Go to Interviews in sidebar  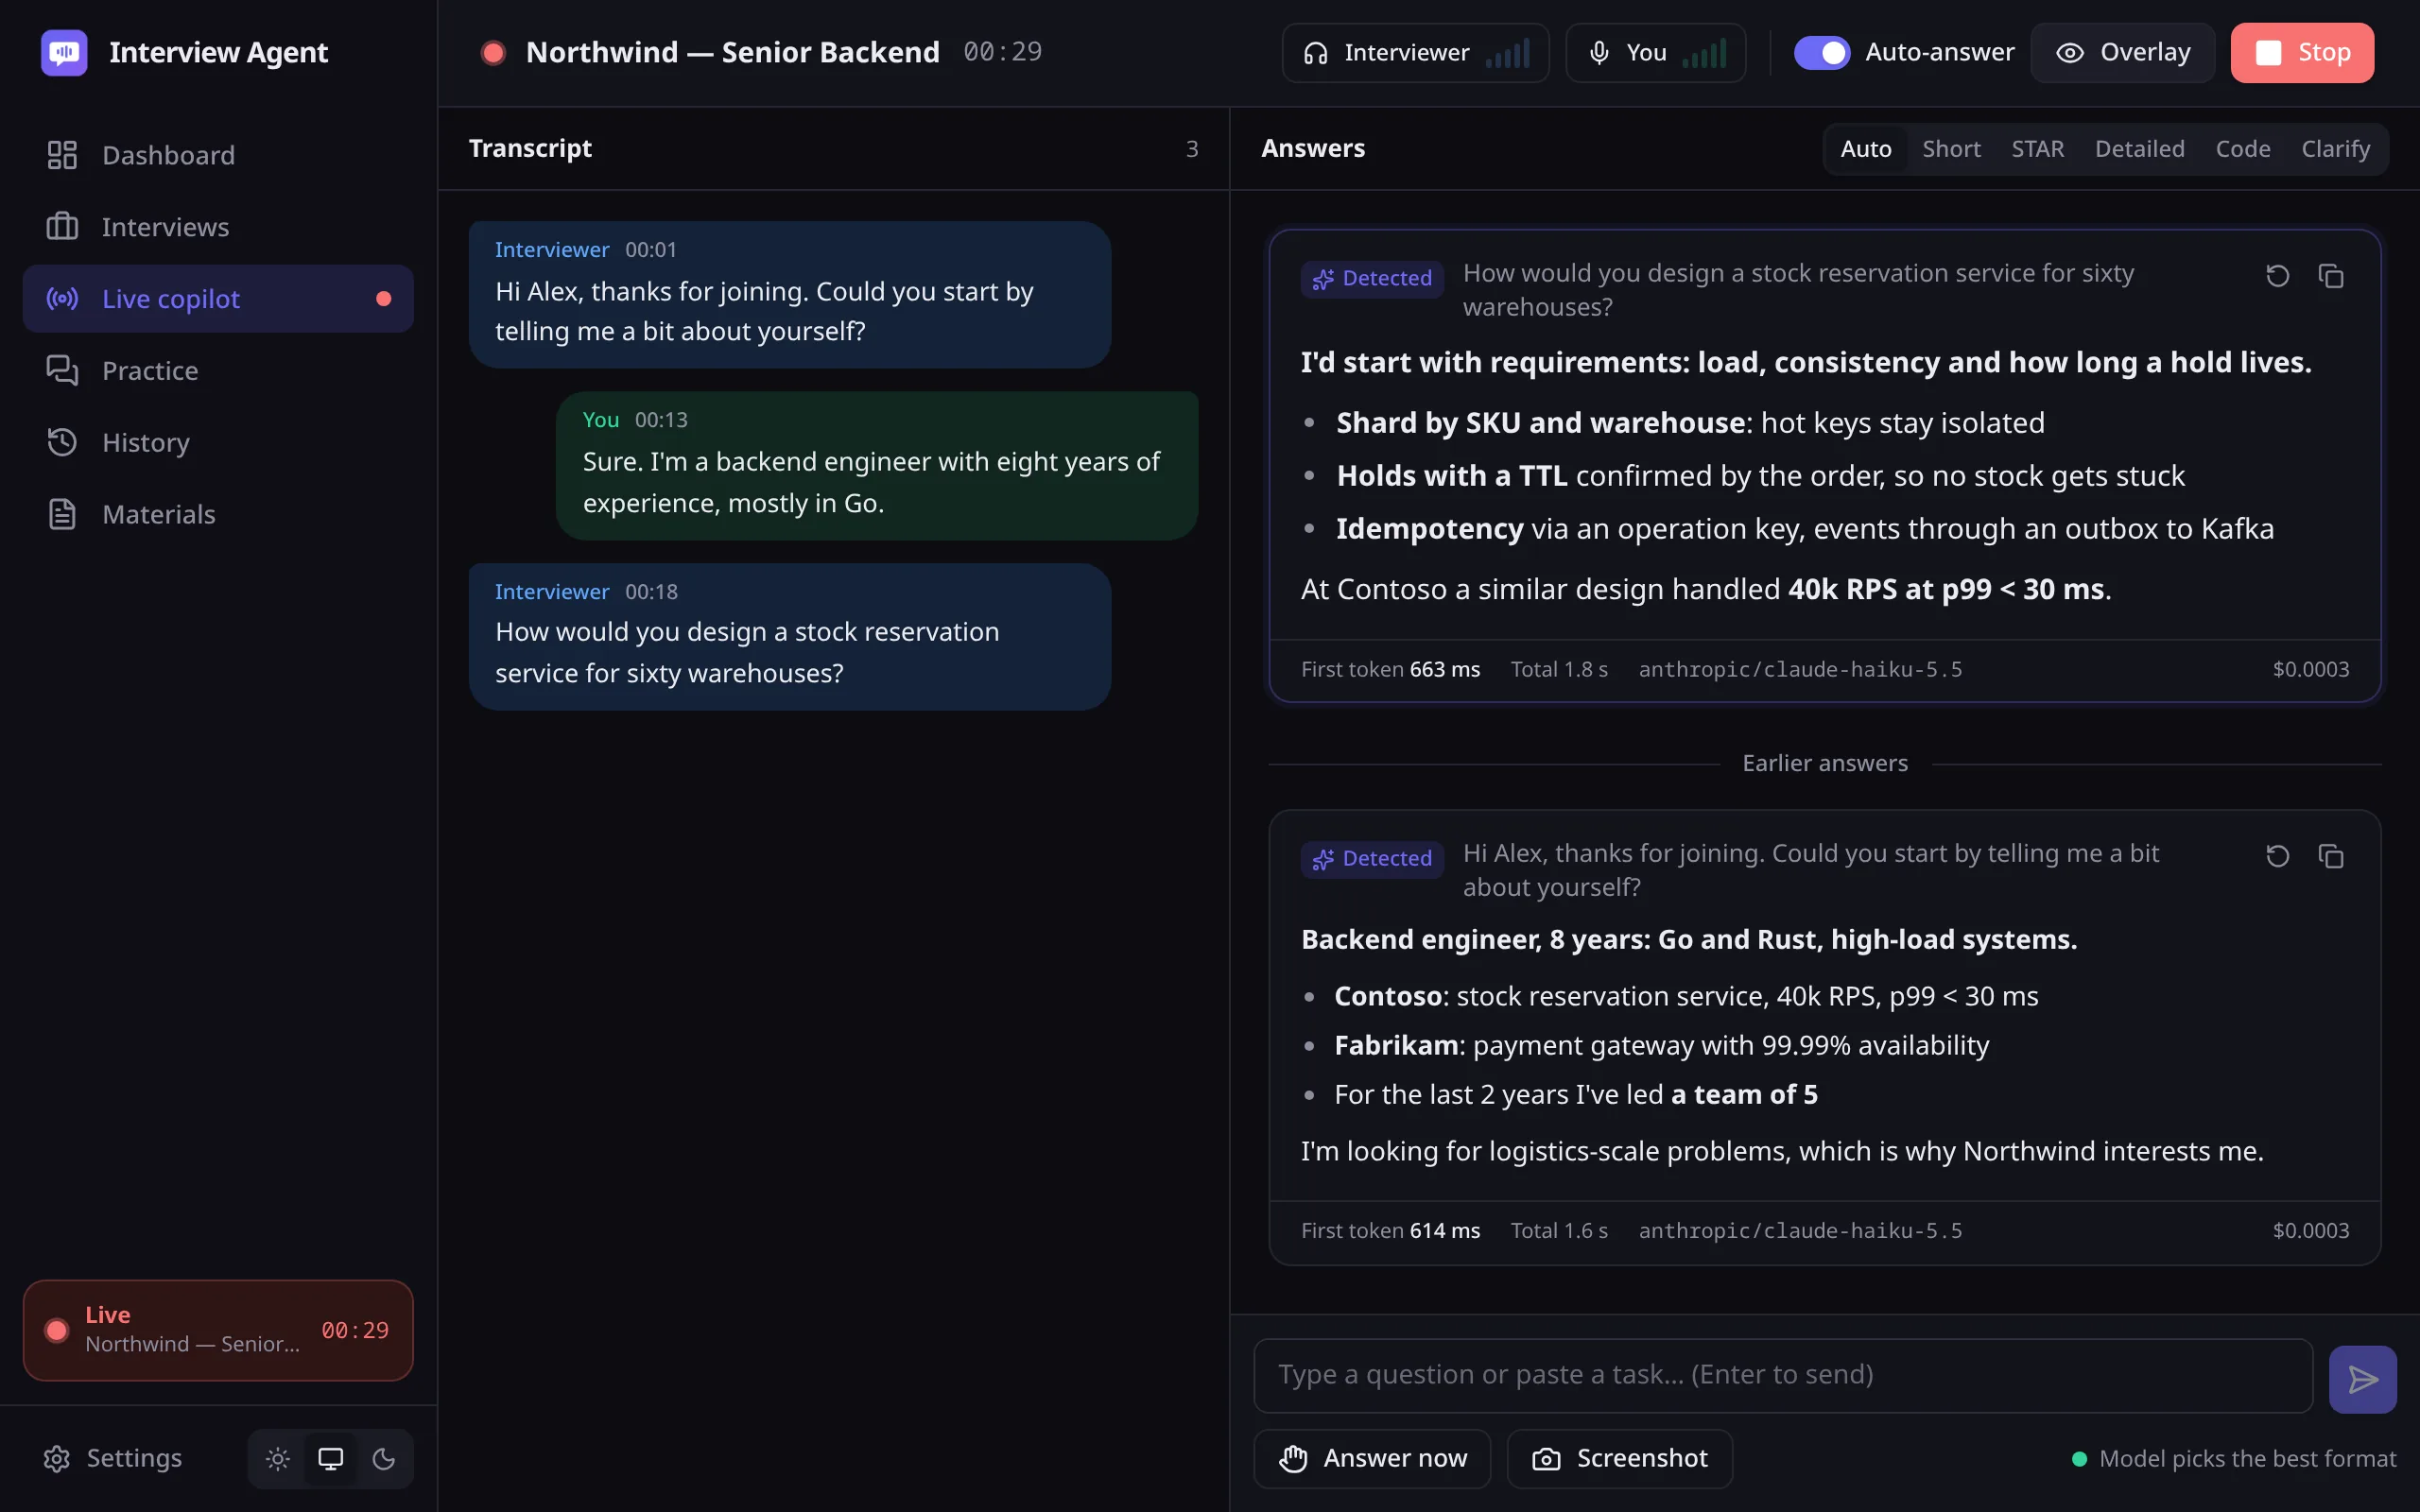218,227
